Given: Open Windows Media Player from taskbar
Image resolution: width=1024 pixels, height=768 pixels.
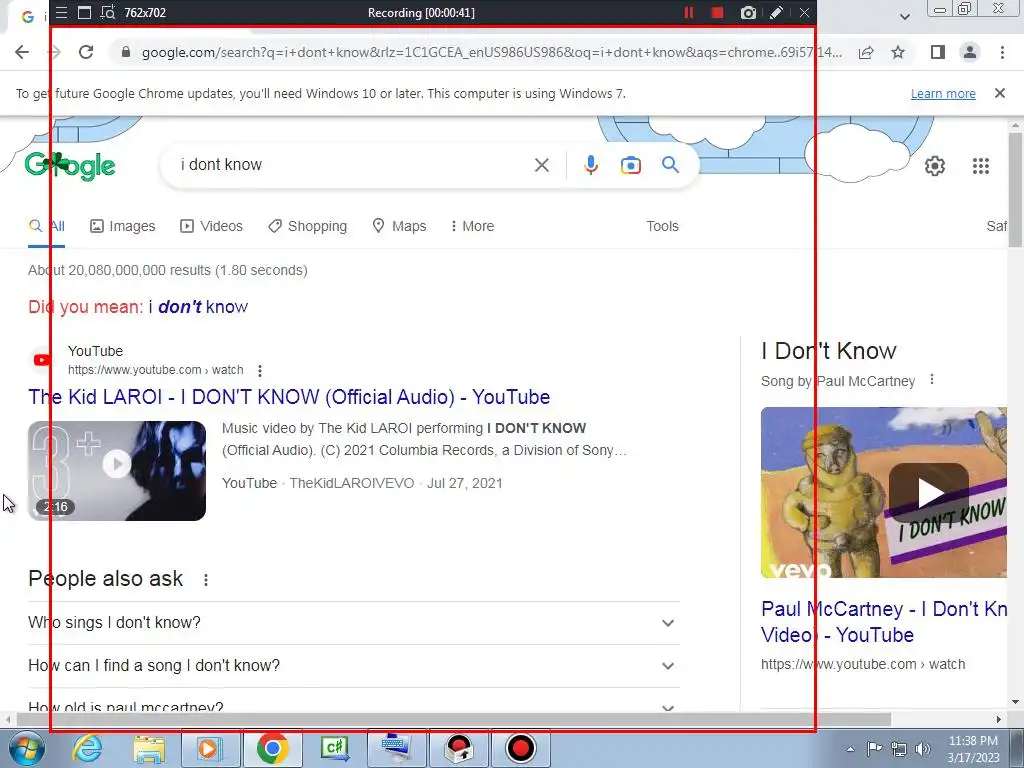Looking at the screenshot, I should (211, 748).
